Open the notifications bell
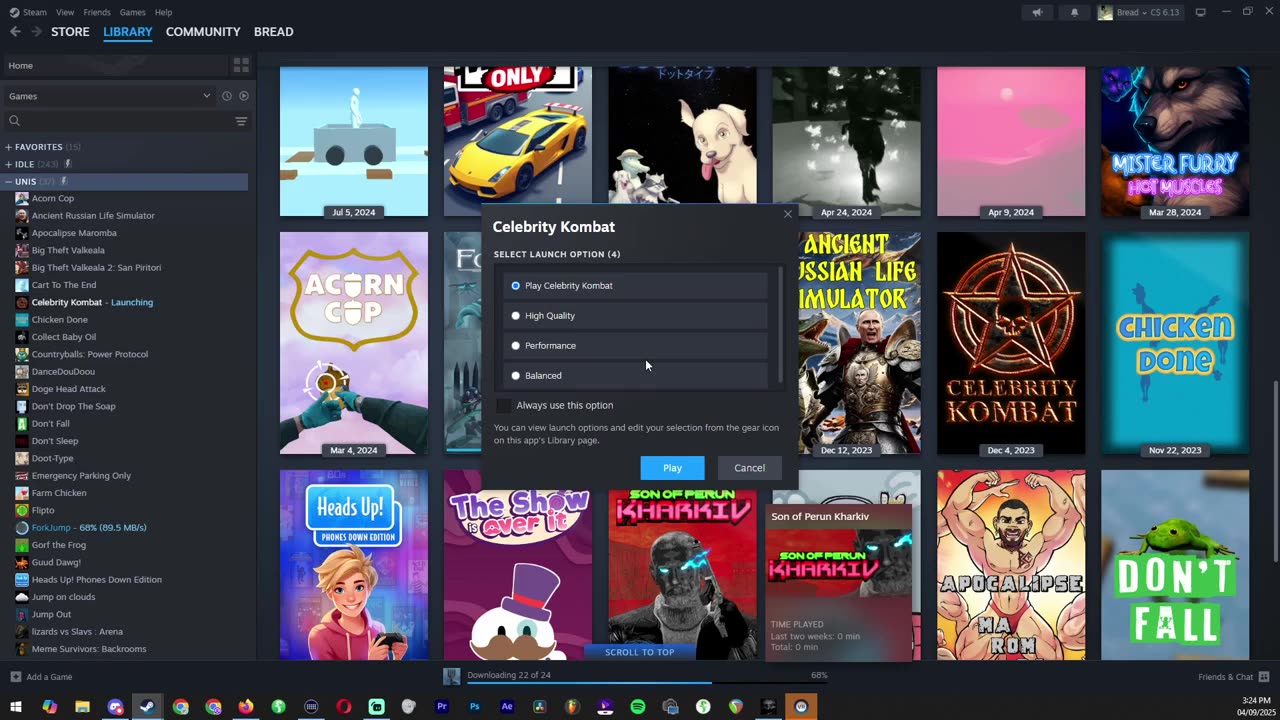This screenshot has height=720, width=1280. click(x=1074, y=12)
